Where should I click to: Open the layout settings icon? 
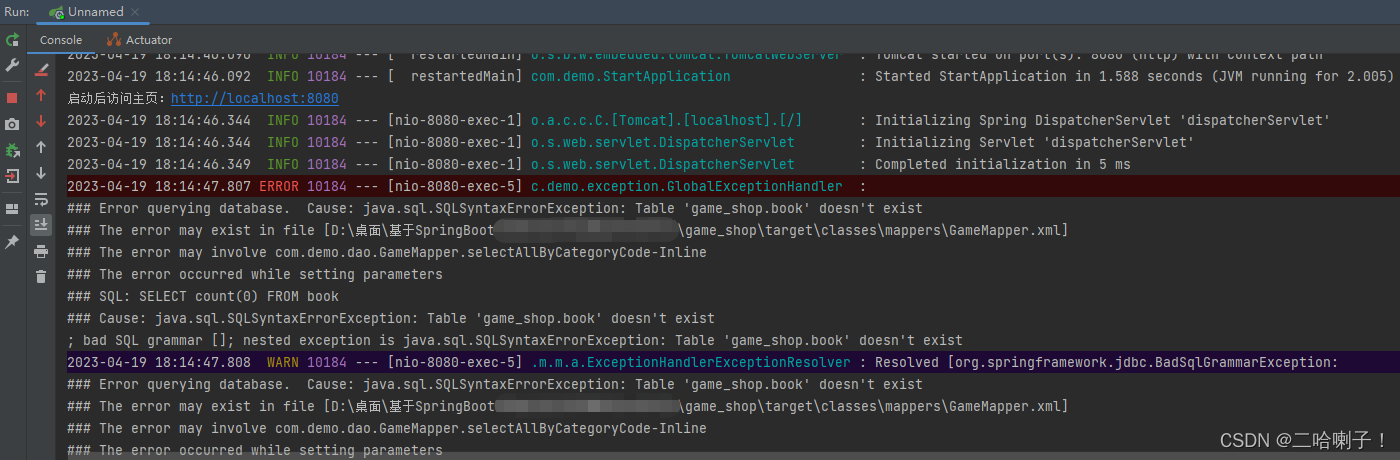point(12,209)
